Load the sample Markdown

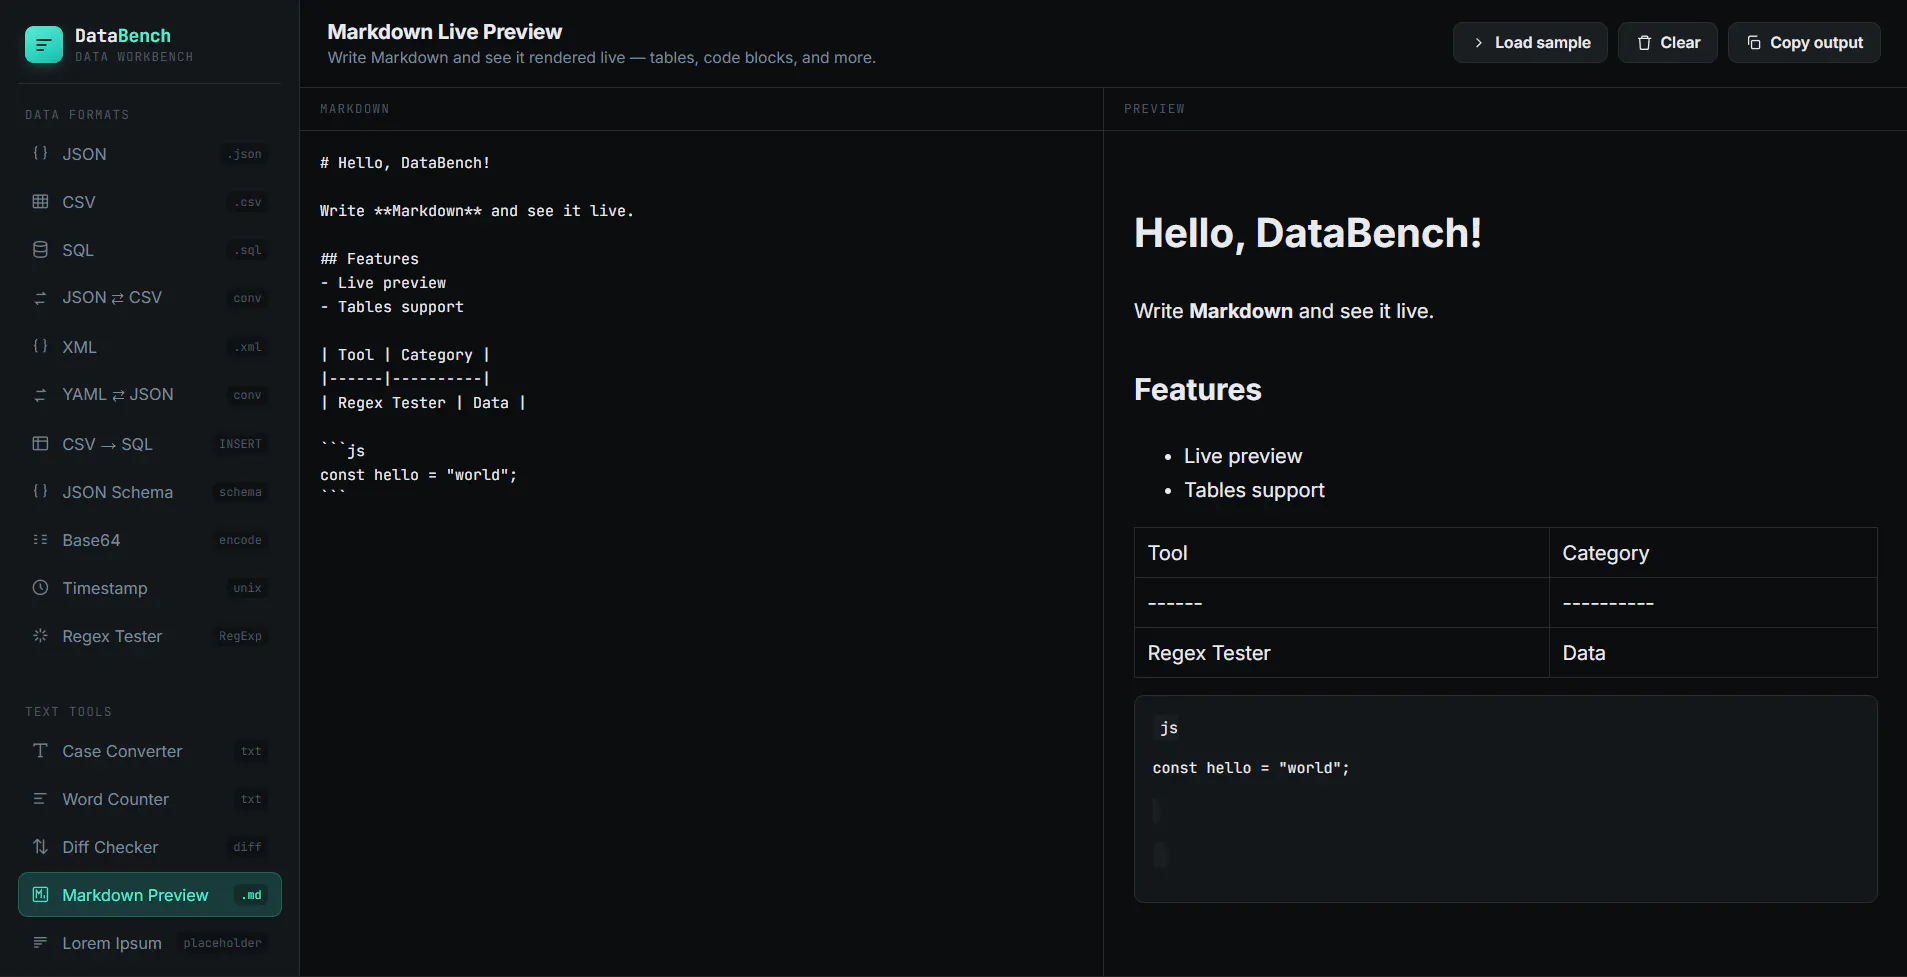(1530, 43)
